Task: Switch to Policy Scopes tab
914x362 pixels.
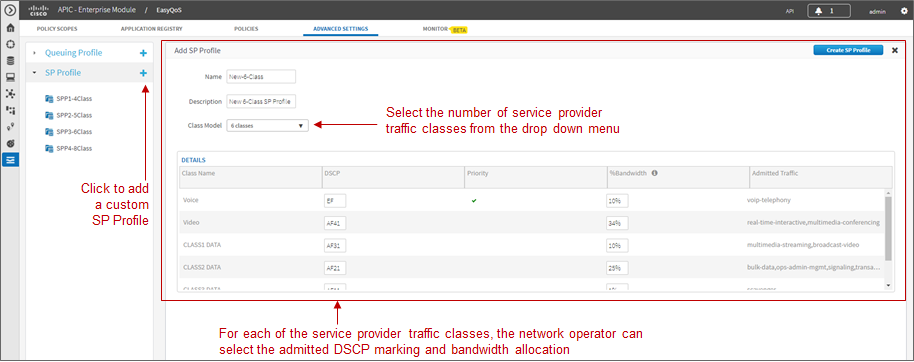Action: (x=57, y=29)
